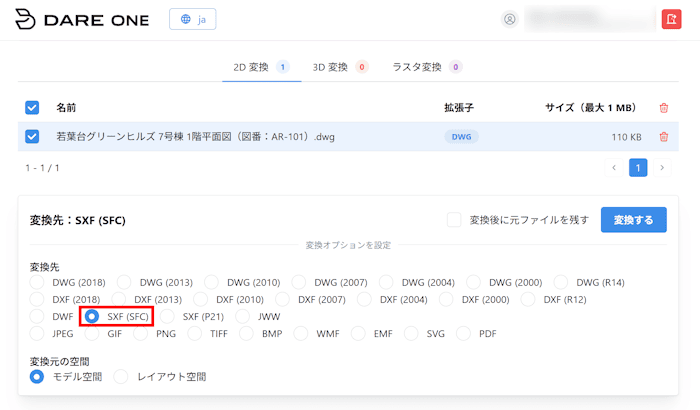The image size is (700, 410).
Task: Select DWG (2018) output format
Action: pyautogui.click(x=37, y=282)
